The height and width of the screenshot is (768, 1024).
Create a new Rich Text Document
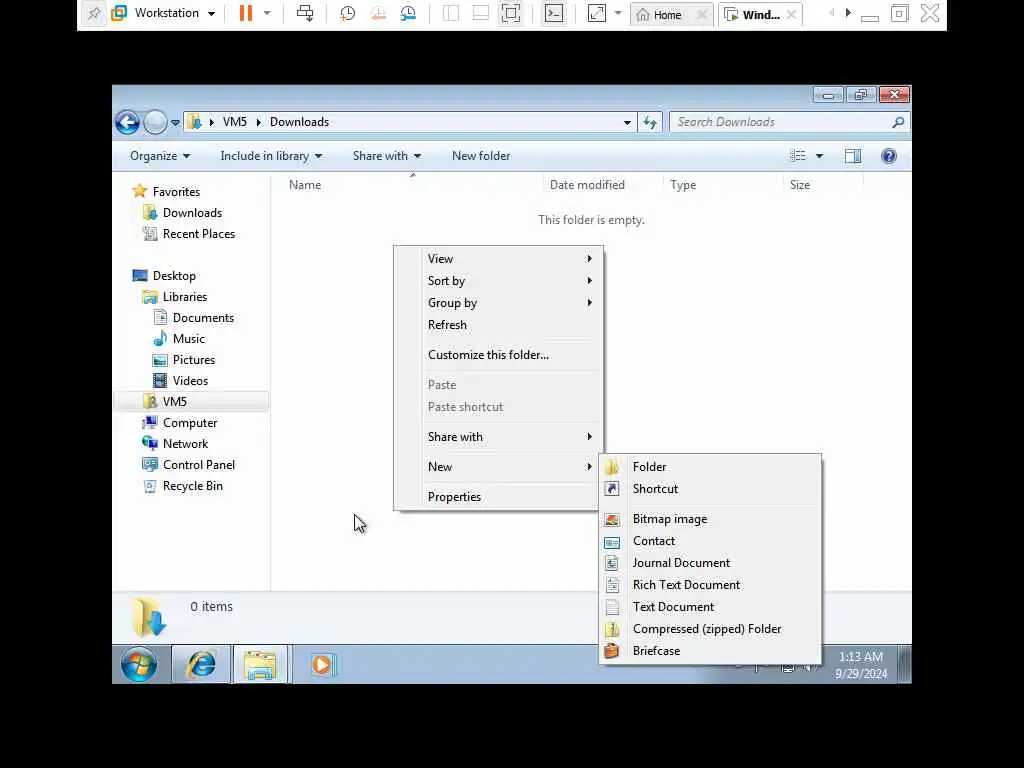(x=710, y=585)
